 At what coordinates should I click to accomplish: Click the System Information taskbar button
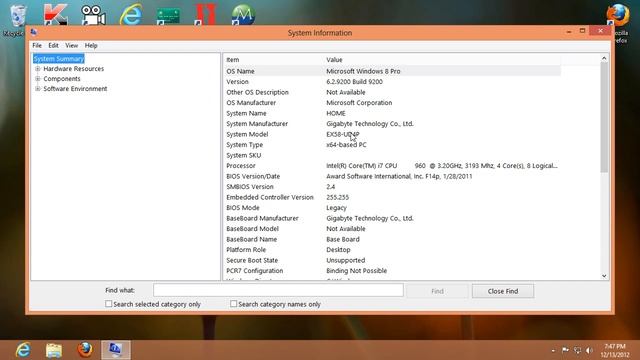point(116,350)
